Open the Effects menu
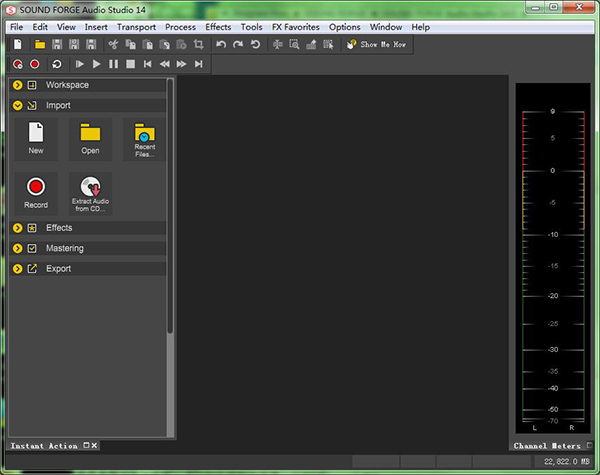 pyautogui.click(x=218, y=27)
